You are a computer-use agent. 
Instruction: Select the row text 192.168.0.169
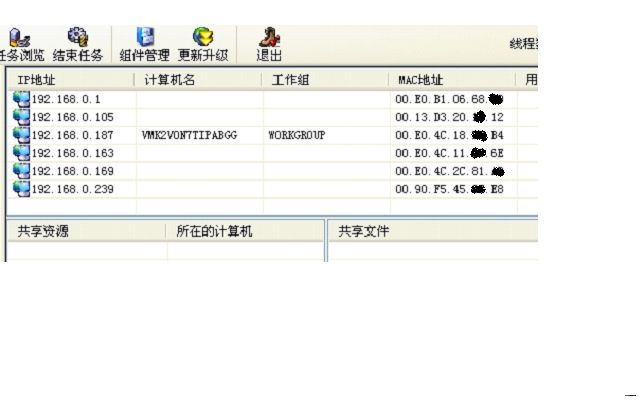point(73,171)
